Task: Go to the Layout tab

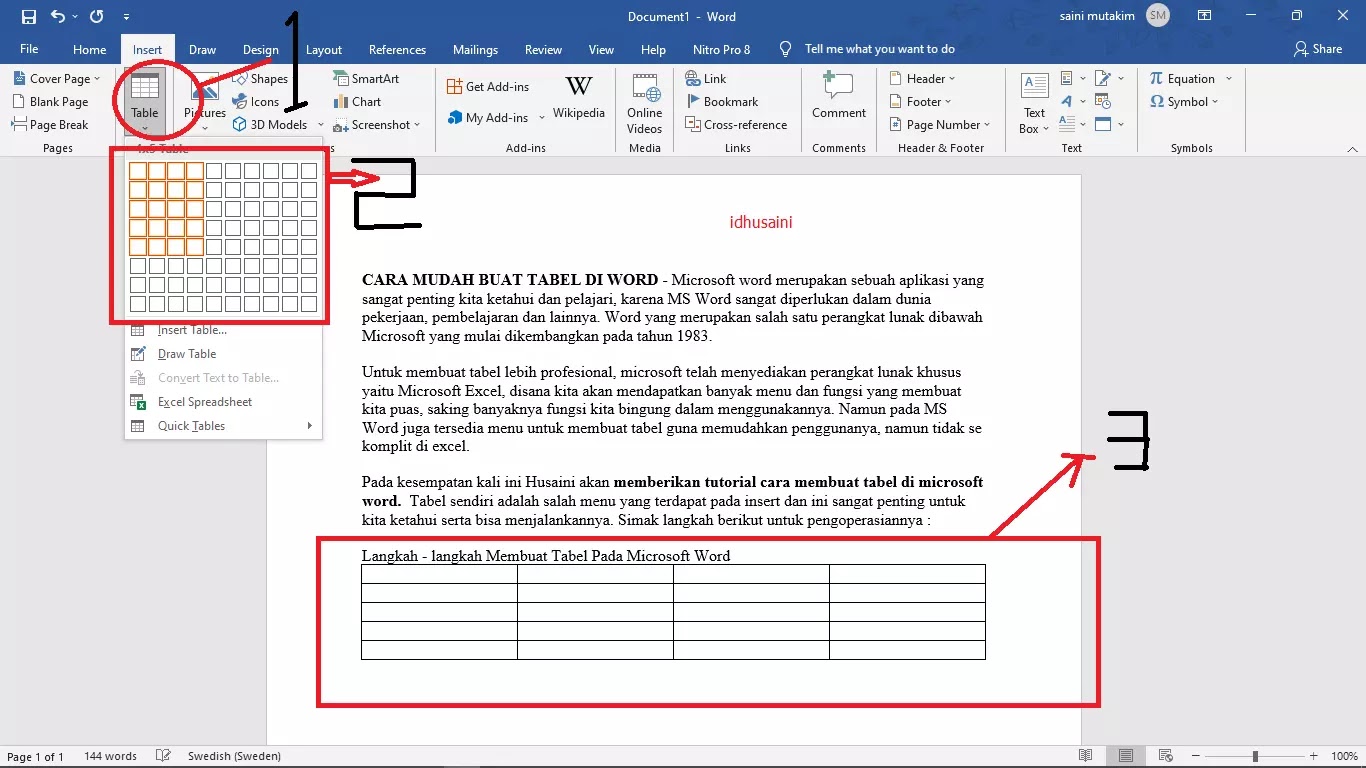Action: click(324, 49)
